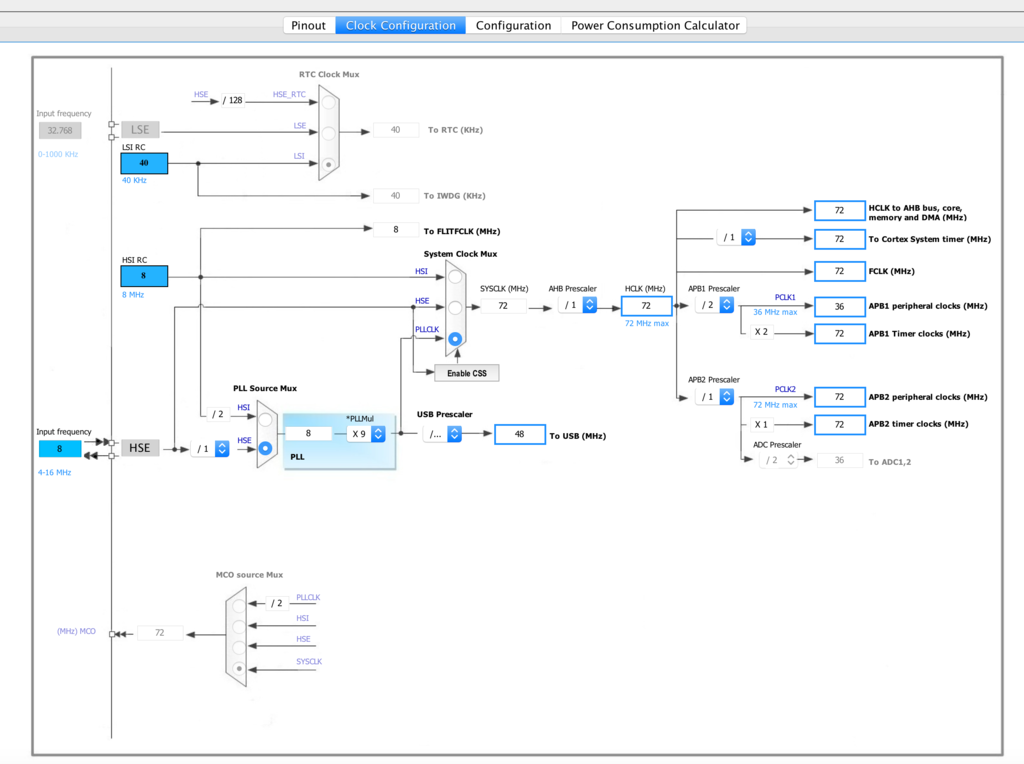This screenshot has height=764, width=1024.
Task: Click HCLK to AHB bus value box
Action: [x=840, y=210]
